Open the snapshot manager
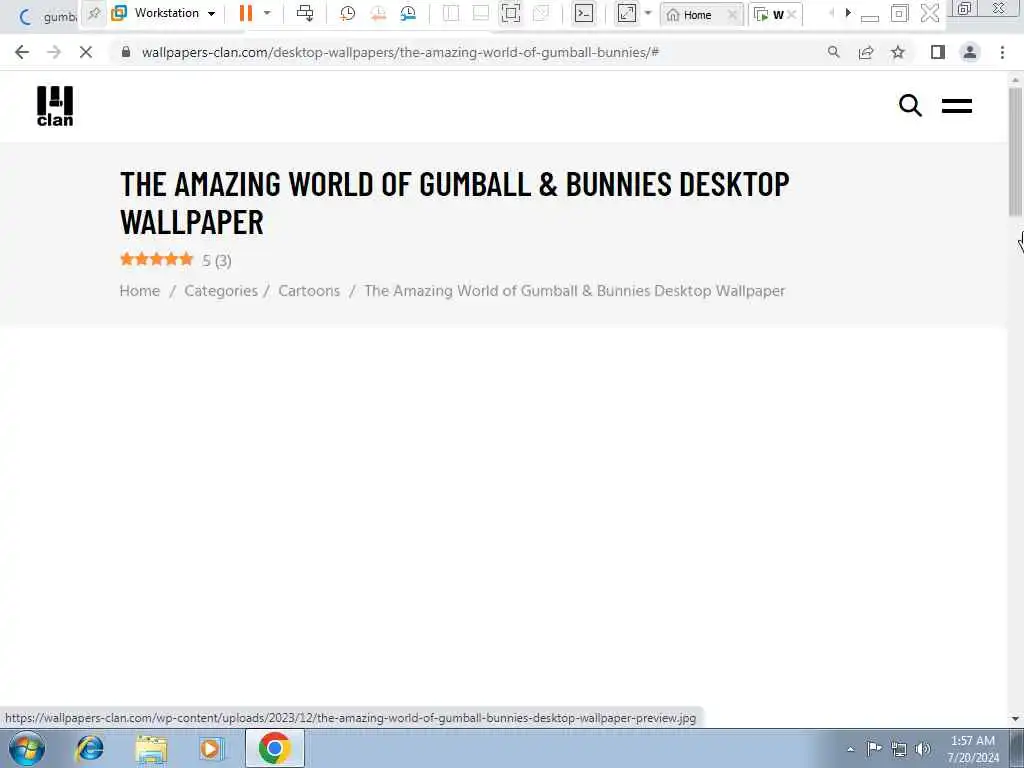The height and width of the screenshot is (768, 1024). tap(408, 13)
